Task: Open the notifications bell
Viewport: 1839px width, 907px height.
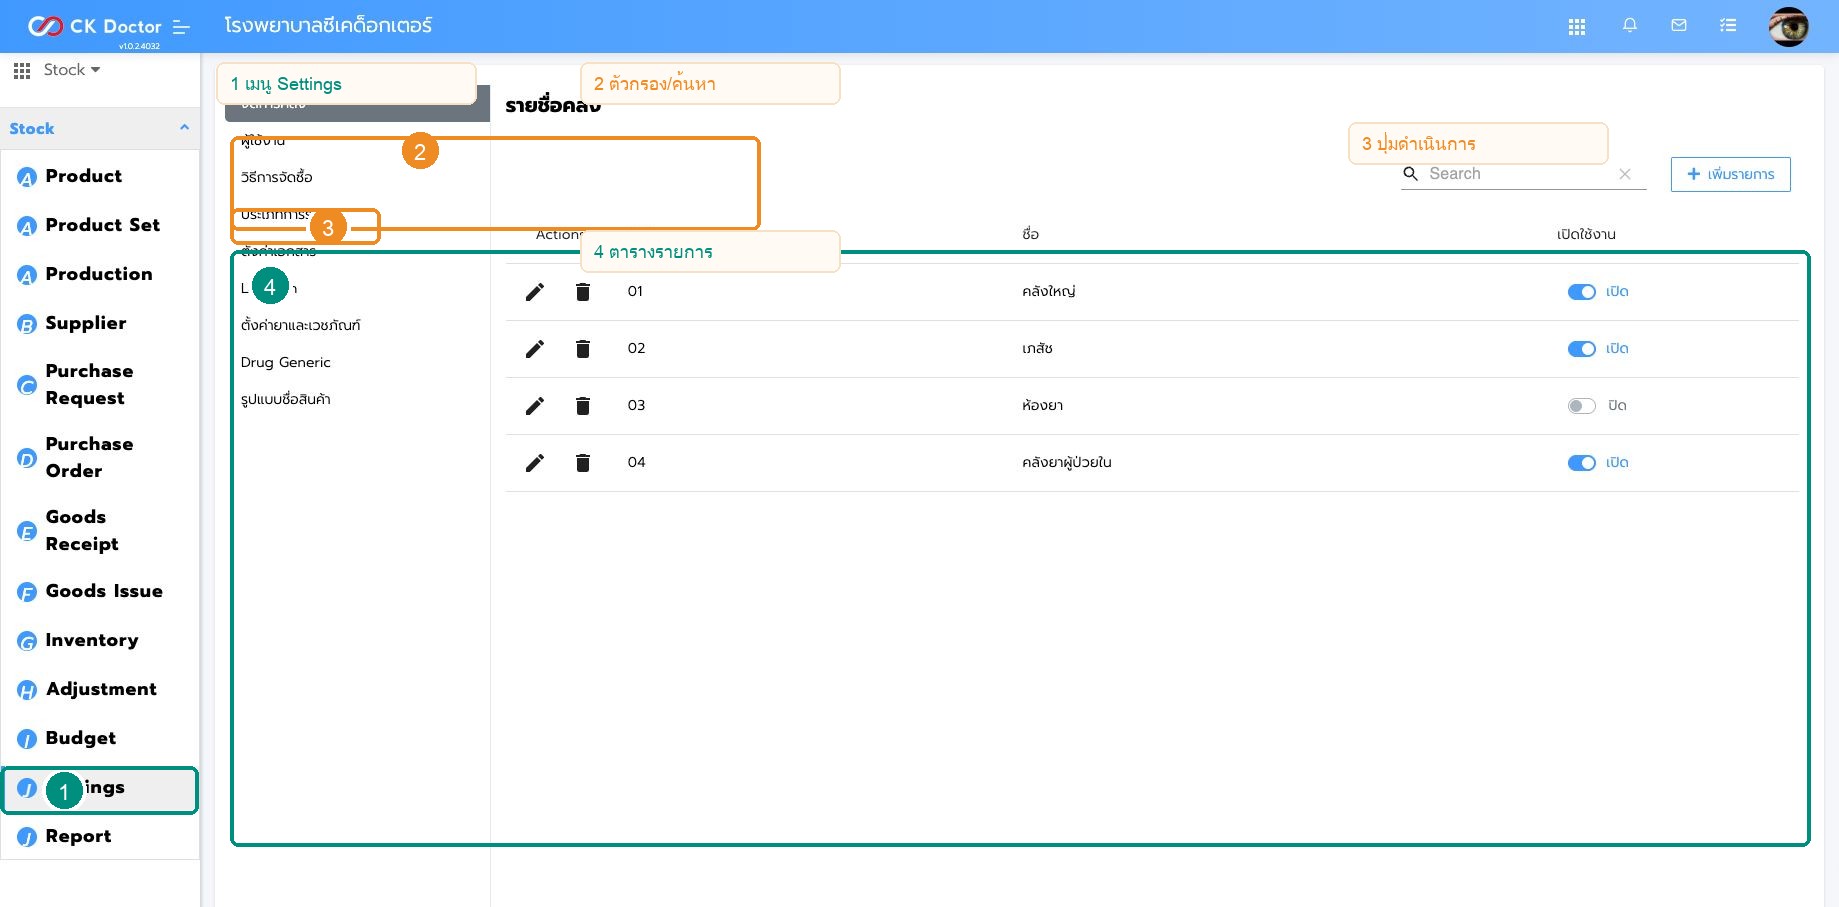Action: tap(1630, 26)
